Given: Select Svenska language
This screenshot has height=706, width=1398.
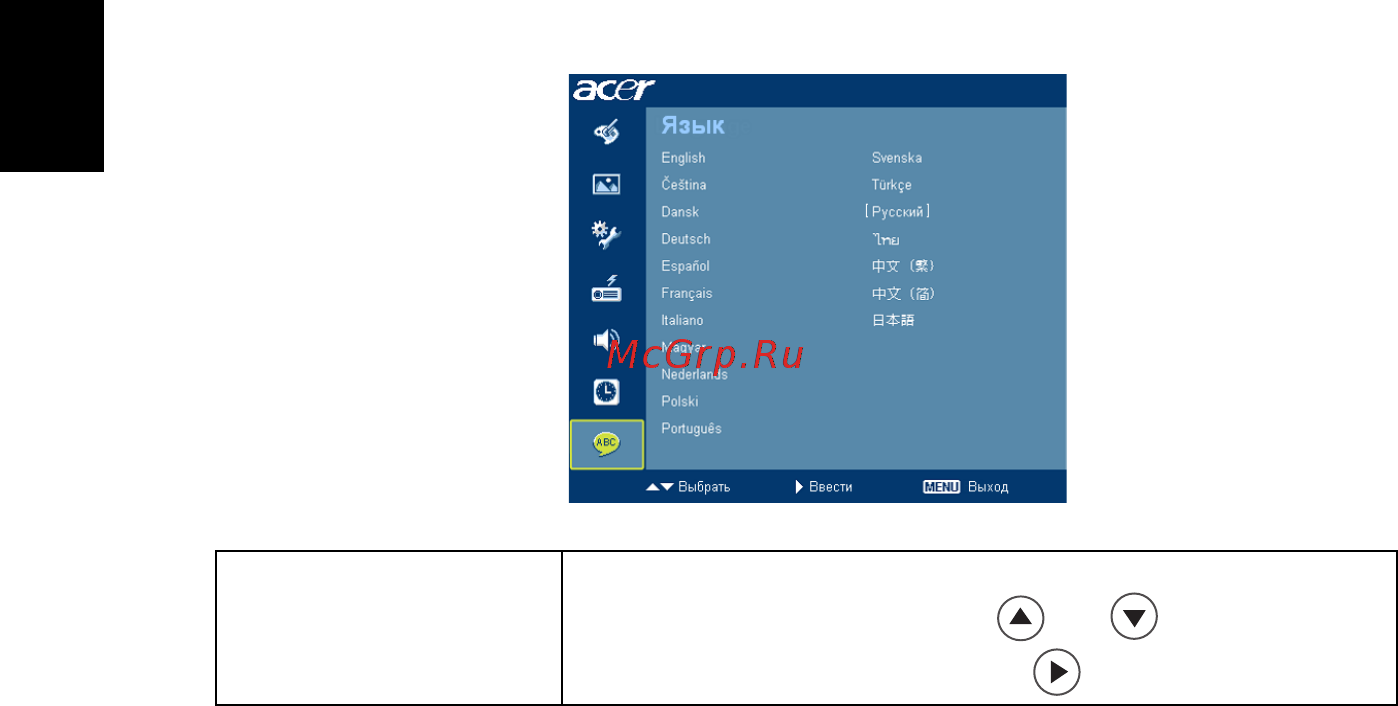Looking at the screenshot, I should point(897,158).
